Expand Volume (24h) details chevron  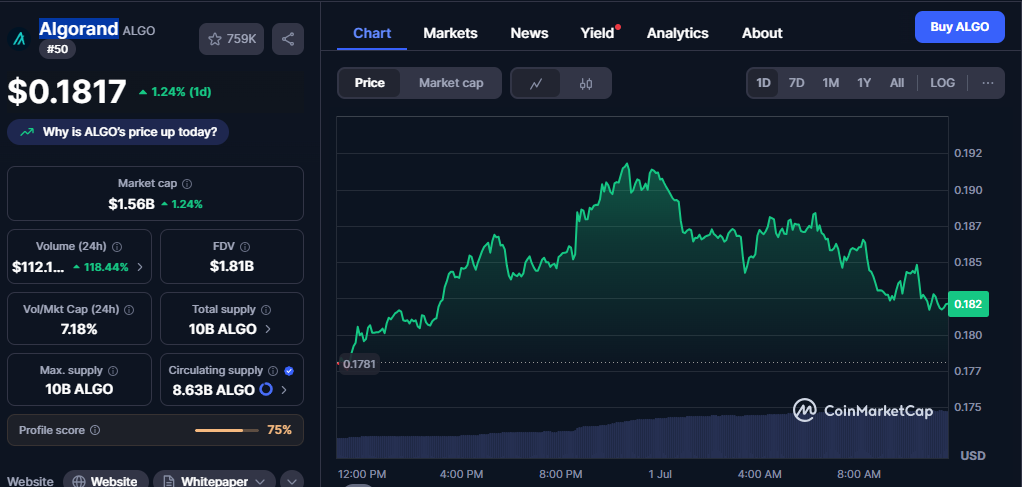pyautogui.click(x=140, y=267)
